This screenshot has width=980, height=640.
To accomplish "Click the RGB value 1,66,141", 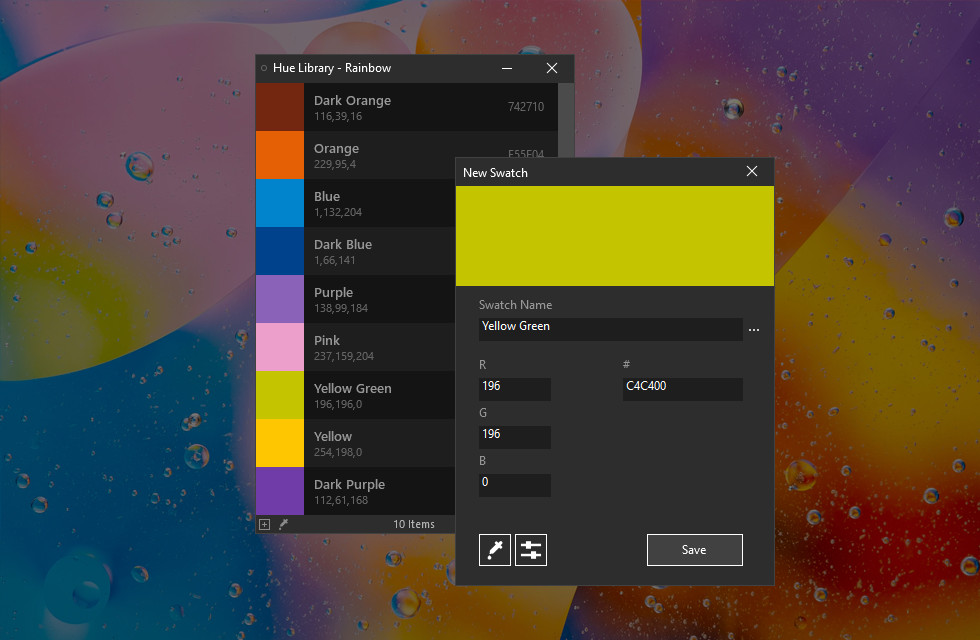I will pos(334,261).
